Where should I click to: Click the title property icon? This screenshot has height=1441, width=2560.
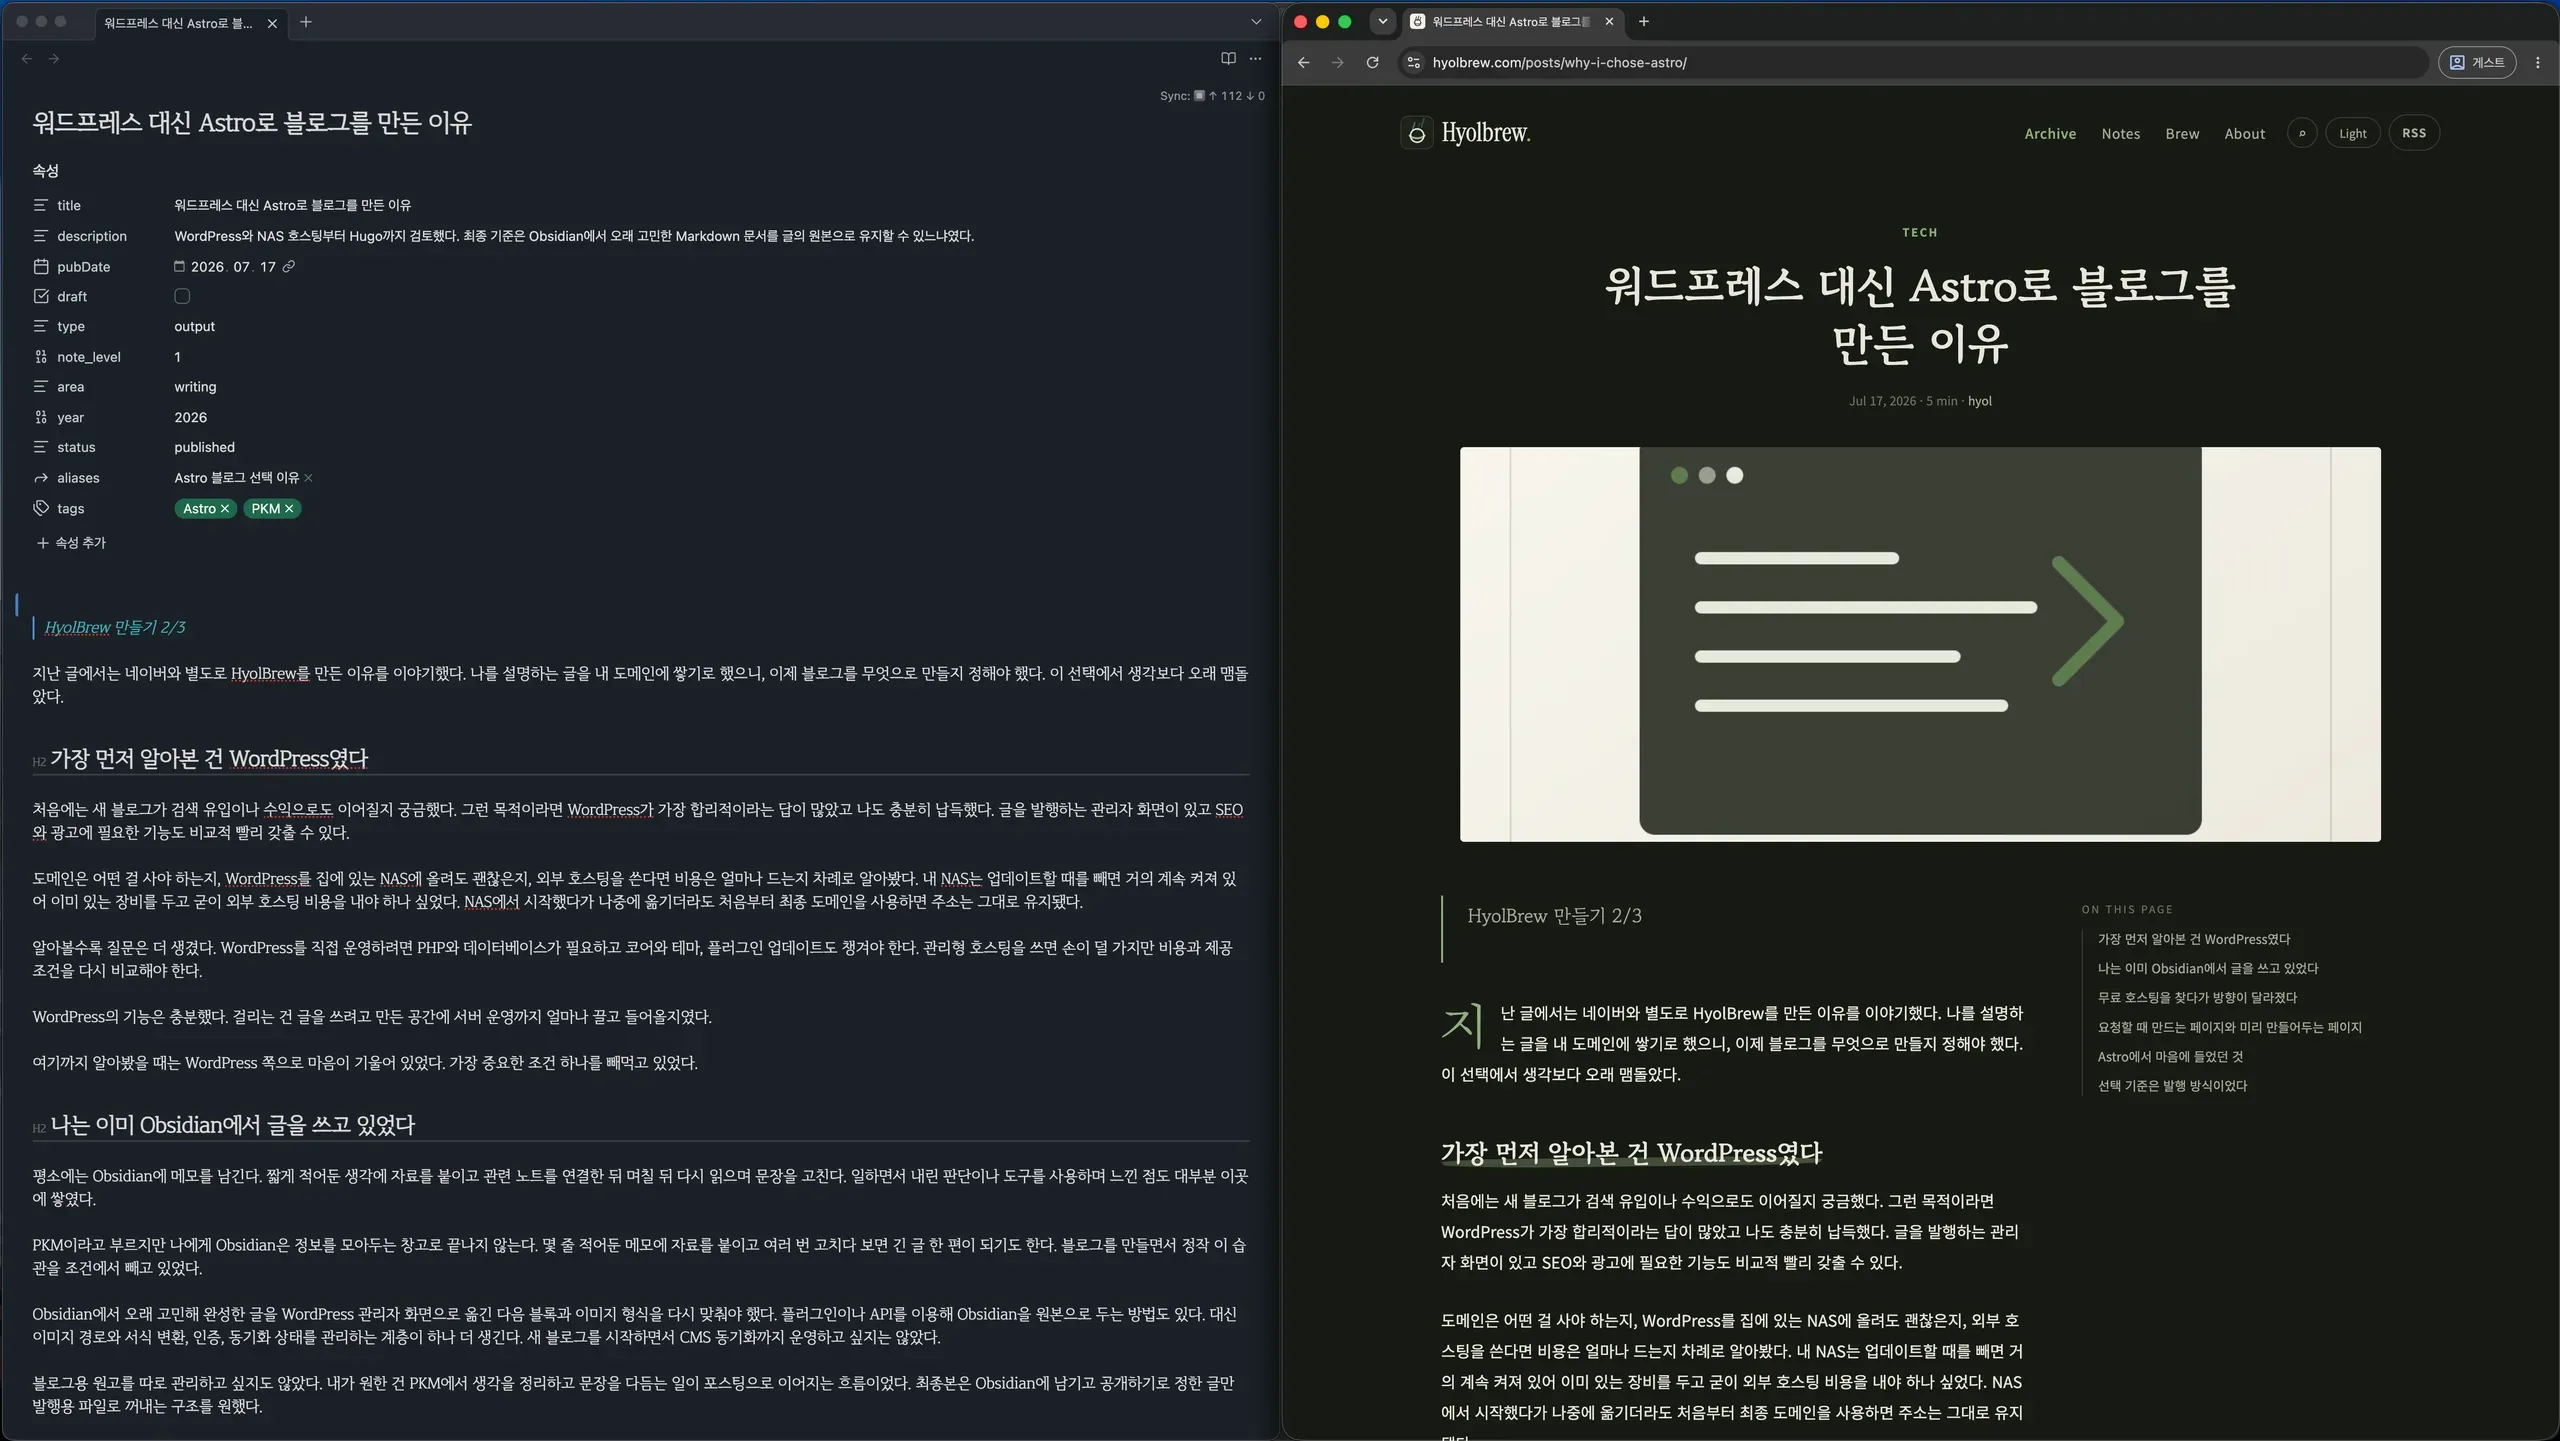(41, 205)
